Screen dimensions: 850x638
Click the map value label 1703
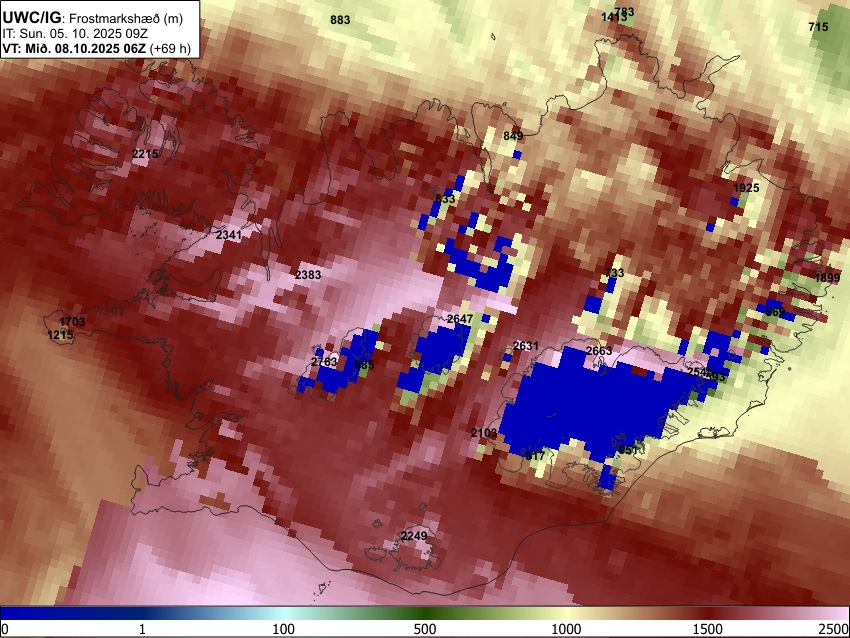tap(72, 322)
